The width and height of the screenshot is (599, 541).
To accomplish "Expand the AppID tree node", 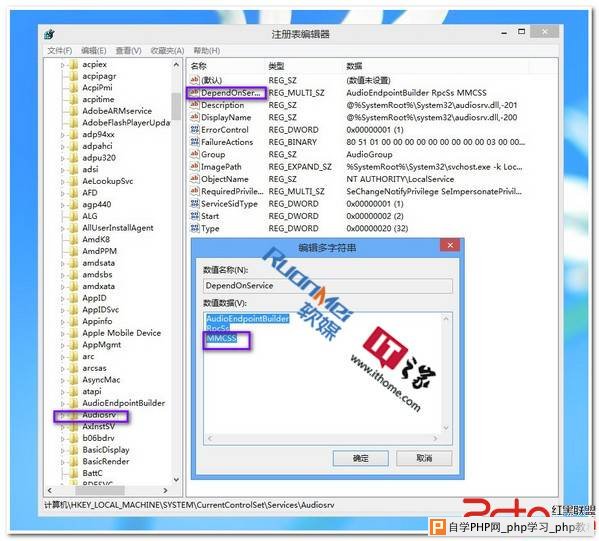I will tap(63, 298).
